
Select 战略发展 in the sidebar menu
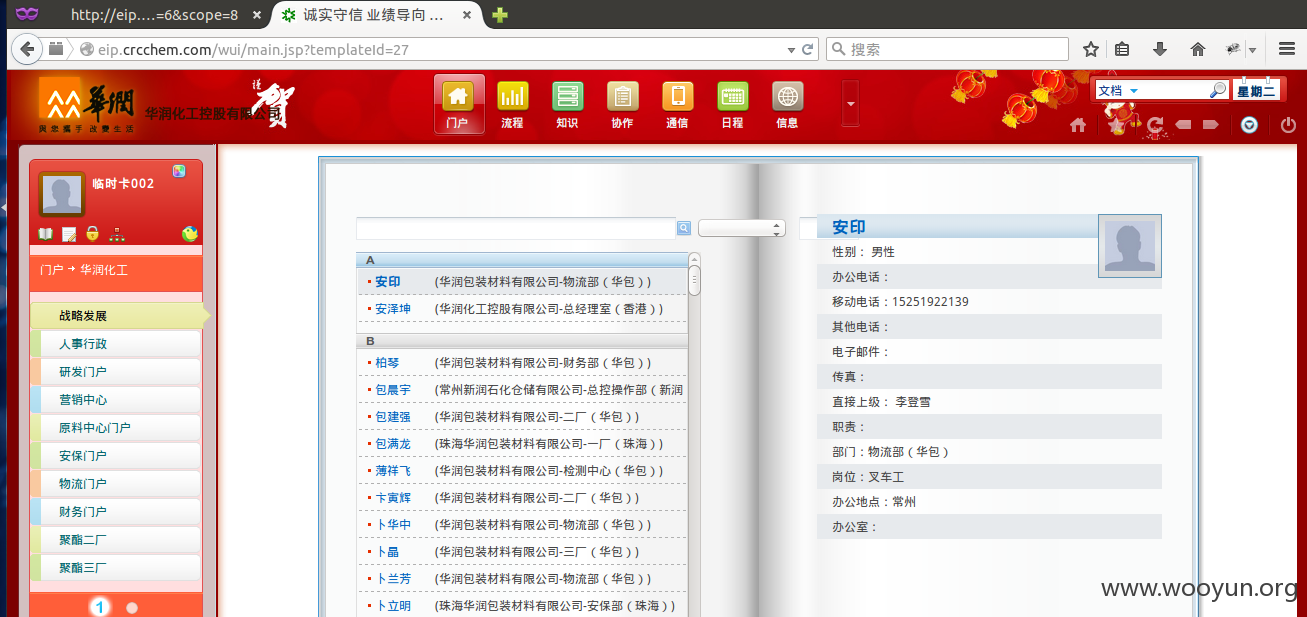pyautogui.click(x=116, y=316)
